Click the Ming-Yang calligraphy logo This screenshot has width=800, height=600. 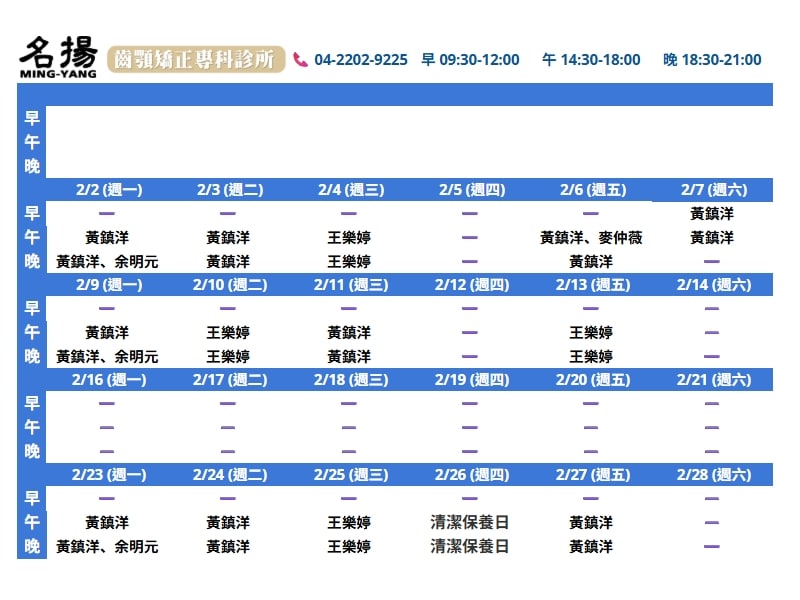59,57
